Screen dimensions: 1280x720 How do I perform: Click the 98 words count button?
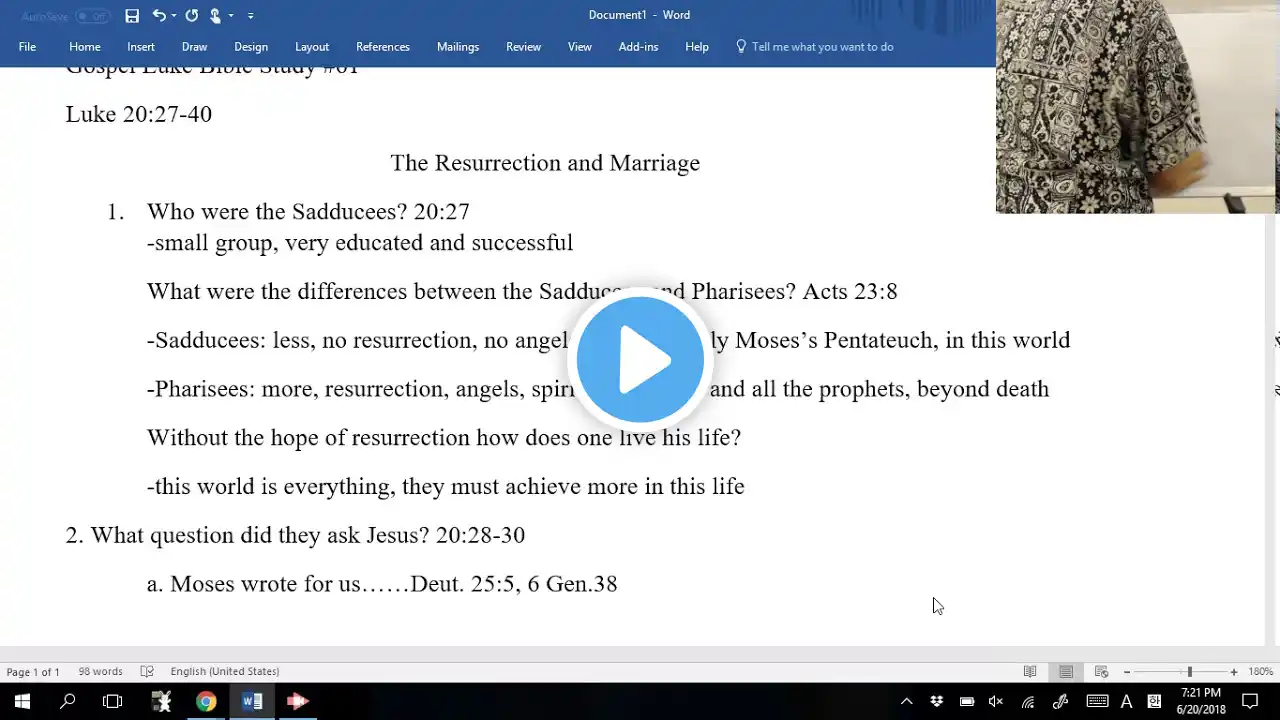(100, 672)
